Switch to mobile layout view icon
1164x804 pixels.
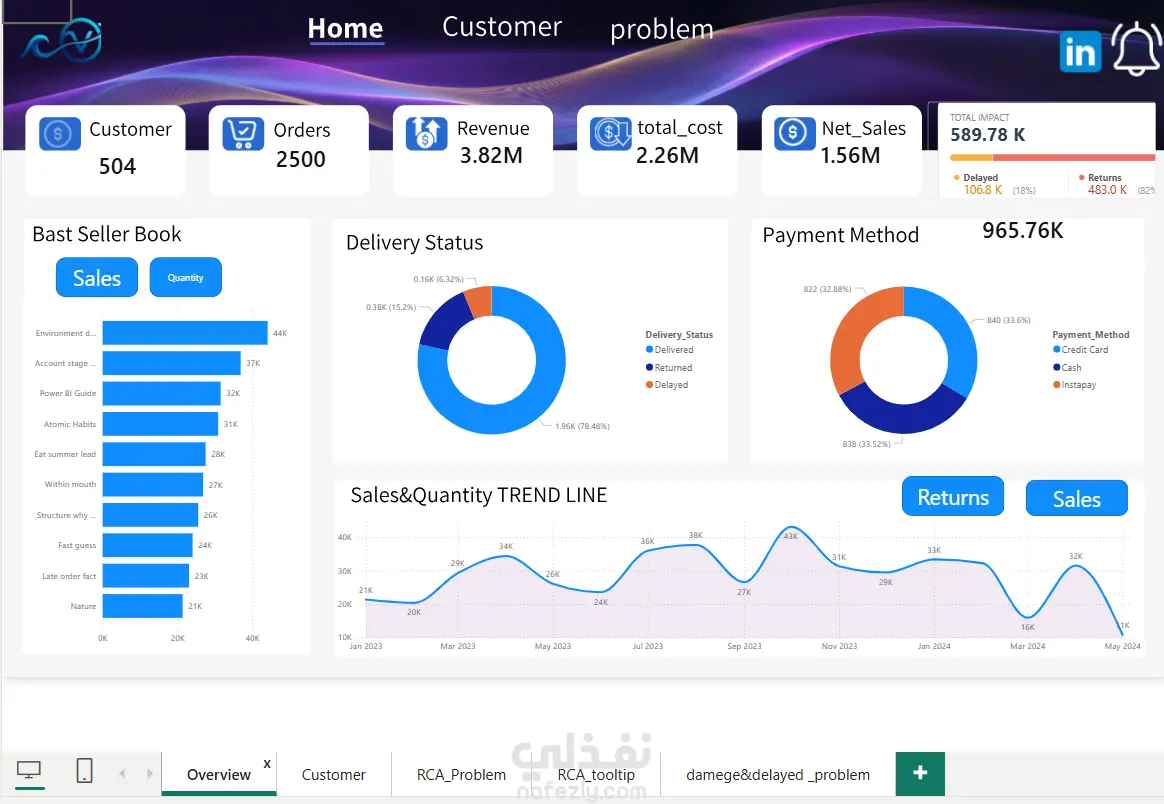click(x=85, y=771)
